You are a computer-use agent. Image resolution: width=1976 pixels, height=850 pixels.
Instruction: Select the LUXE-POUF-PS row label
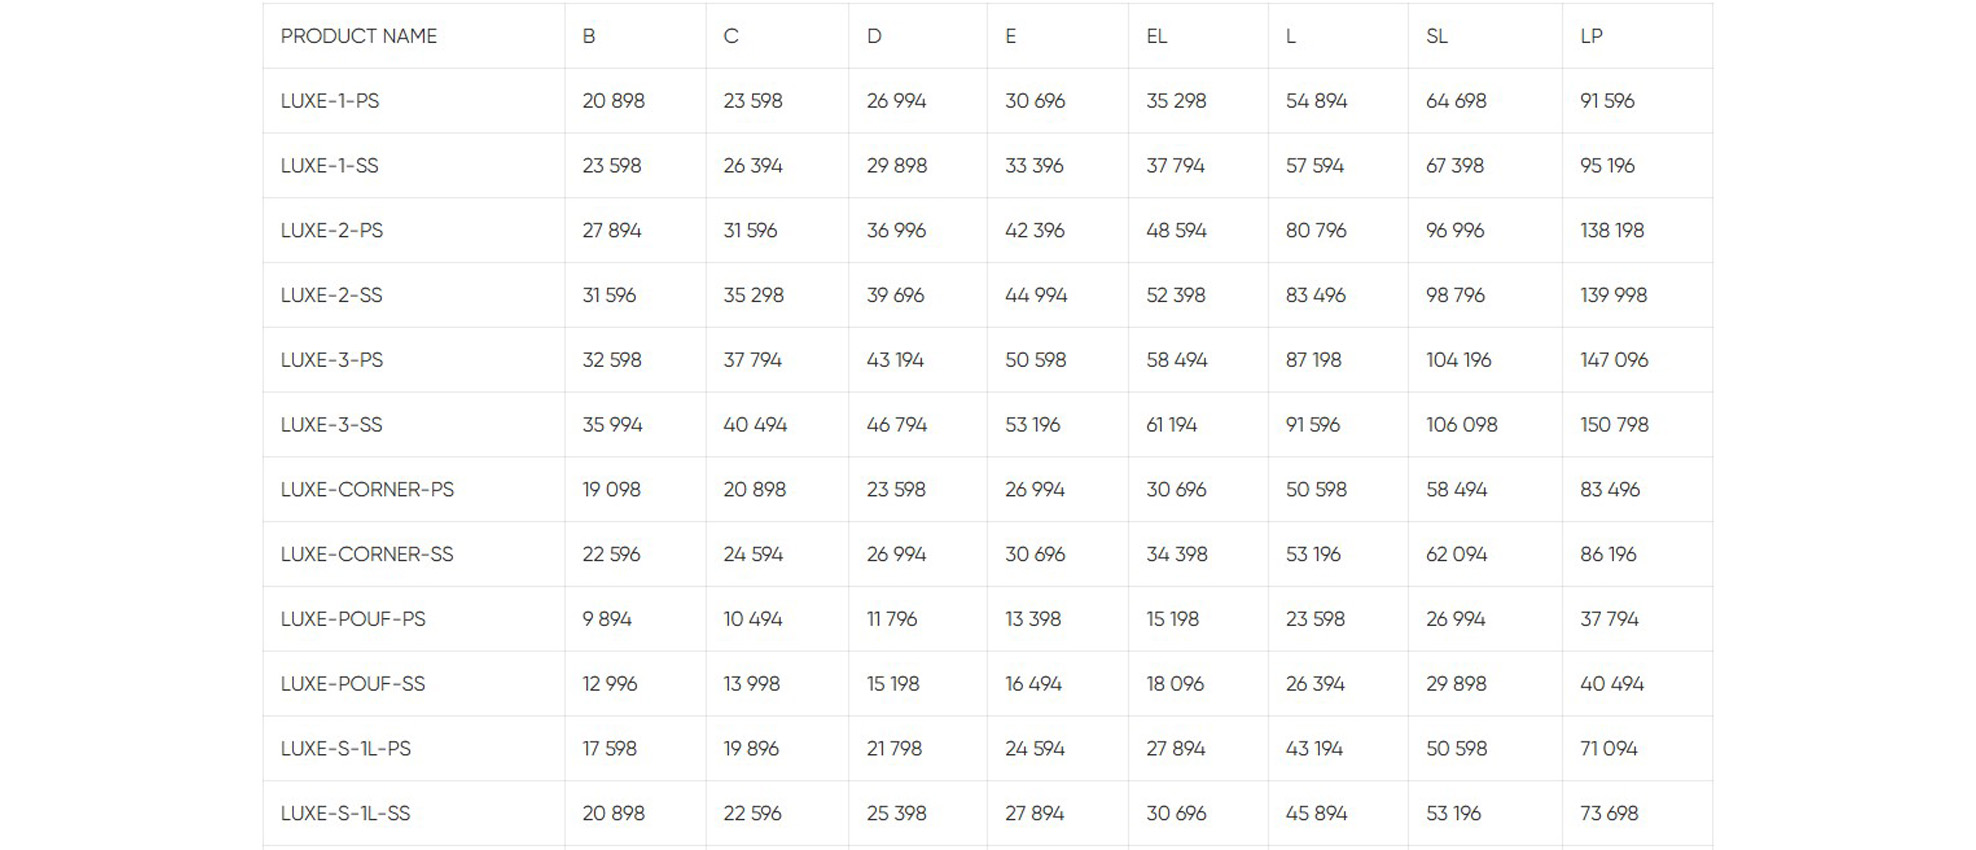click(353, 619)
